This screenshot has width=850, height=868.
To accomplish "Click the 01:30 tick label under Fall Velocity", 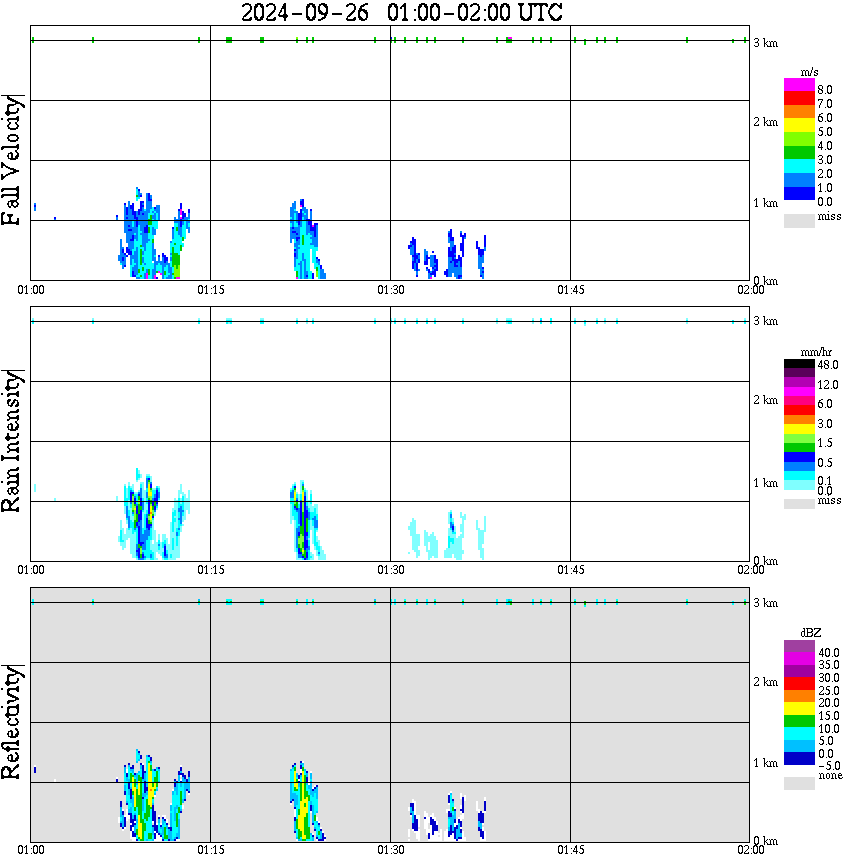I will (391, 290).
